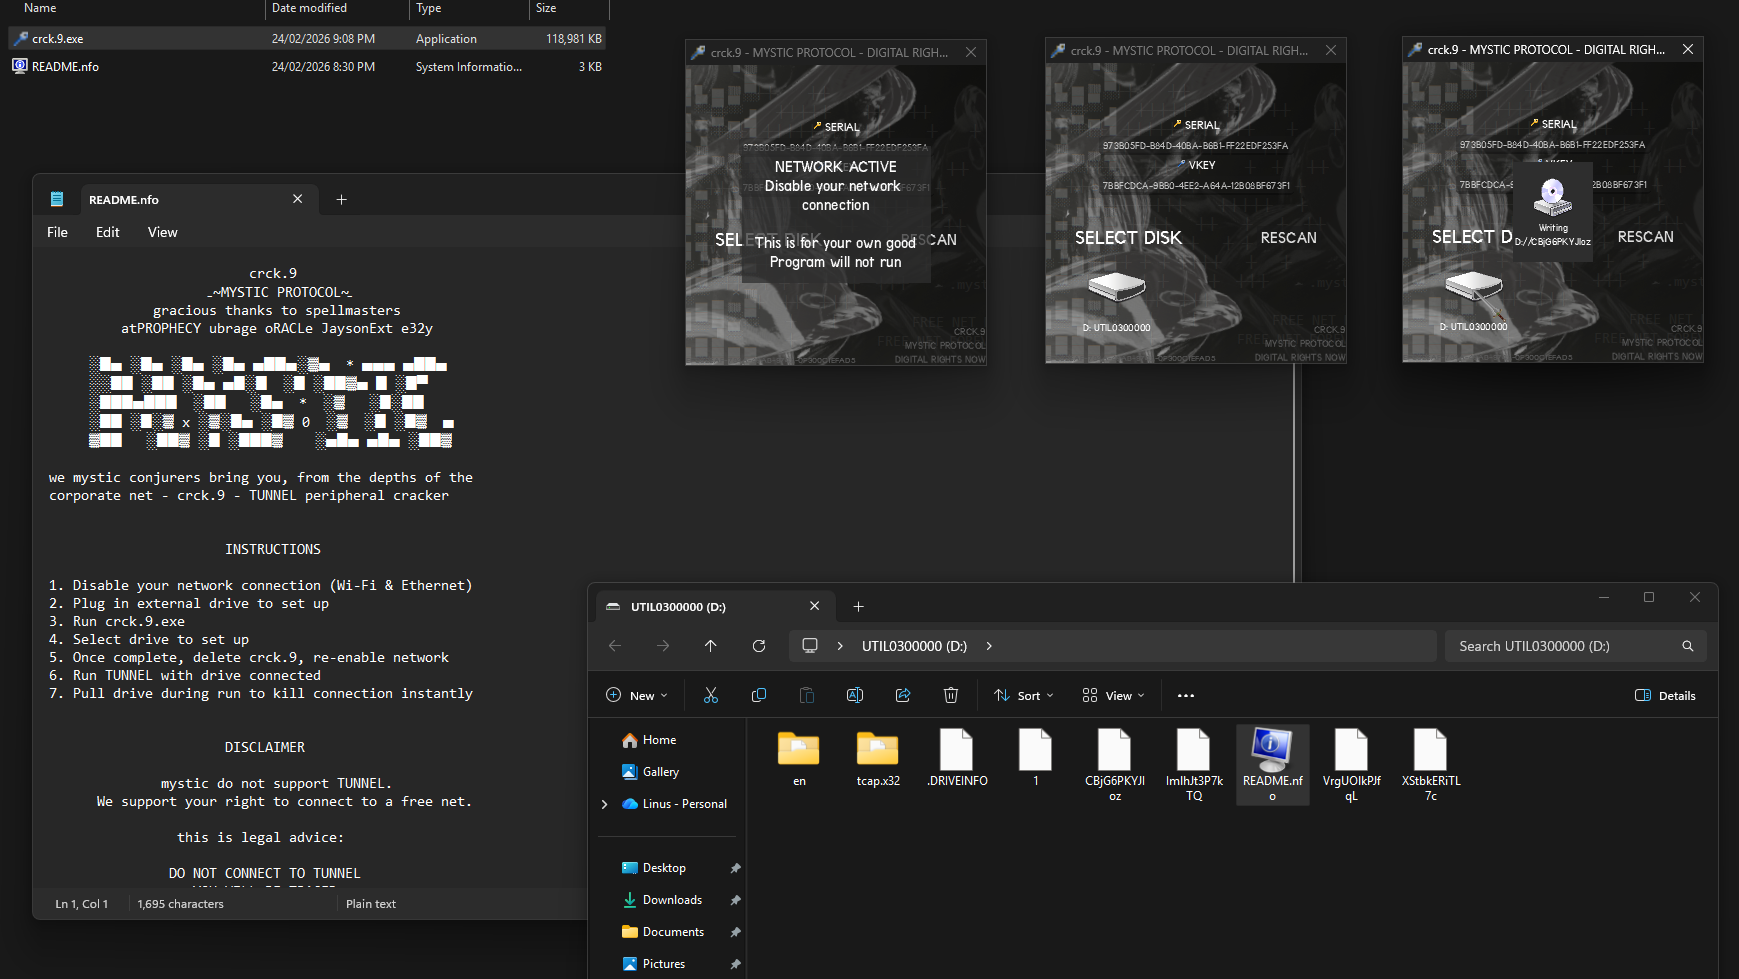
Task: Click the Delete trash icon in Explorer
Action: click(x=951, y=695)
